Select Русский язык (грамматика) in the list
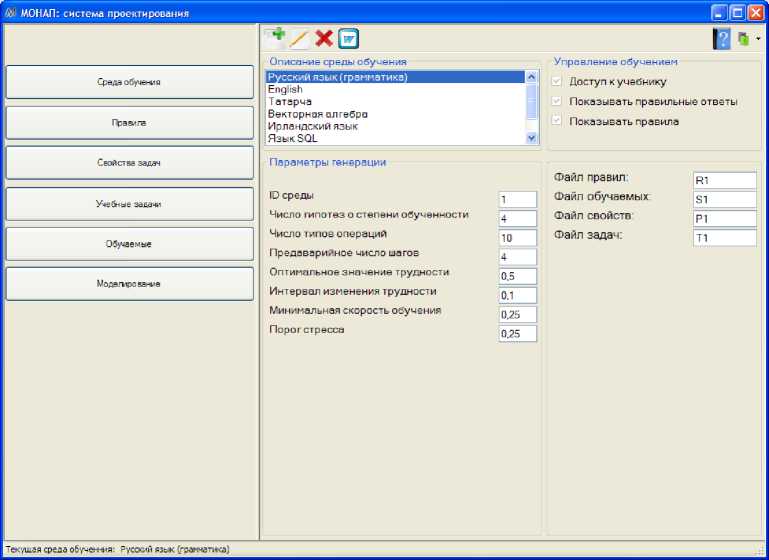 [395, 77]
